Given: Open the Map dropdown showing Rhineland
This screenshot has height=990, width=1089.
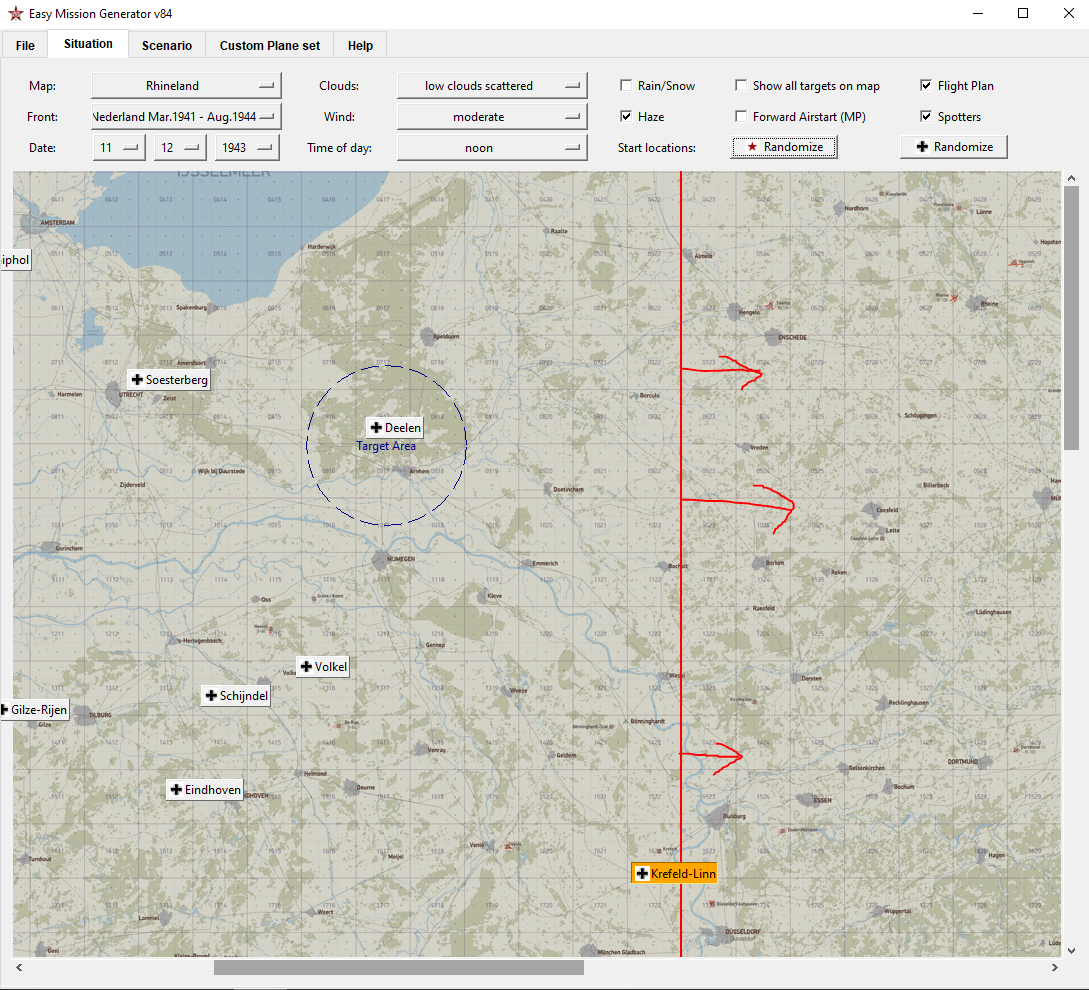Looking at the screenshot, I should tap(186, 85).
